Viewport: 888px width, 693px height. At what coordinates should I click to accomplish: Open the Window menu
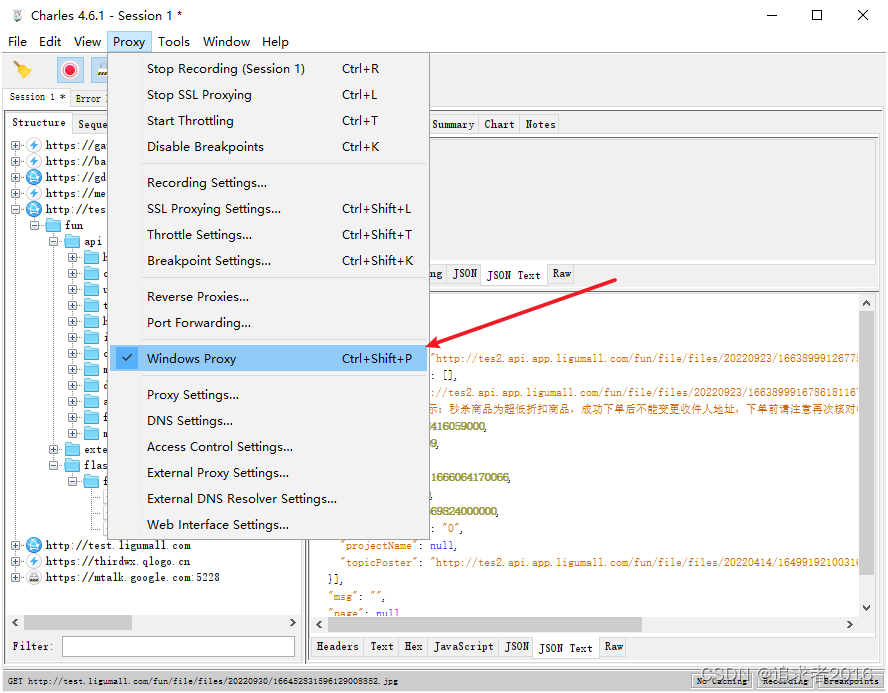pos(227,42)
